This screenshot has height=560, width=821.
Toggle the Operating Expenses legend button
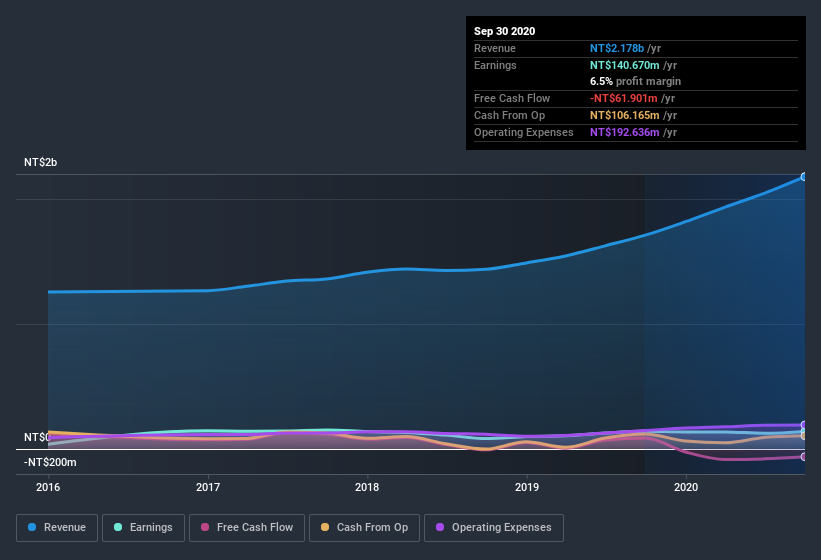[494, 528]
